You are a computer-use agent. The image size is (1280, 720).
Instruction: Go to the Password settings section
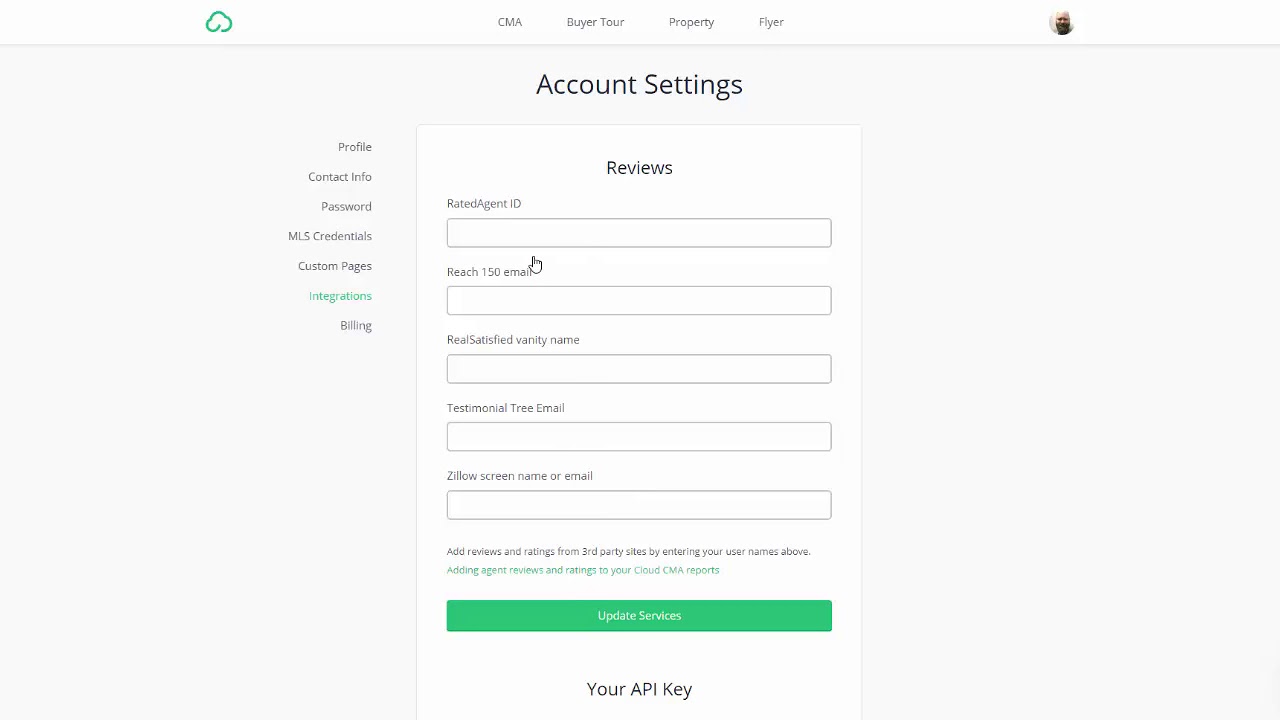coord(346,207)
